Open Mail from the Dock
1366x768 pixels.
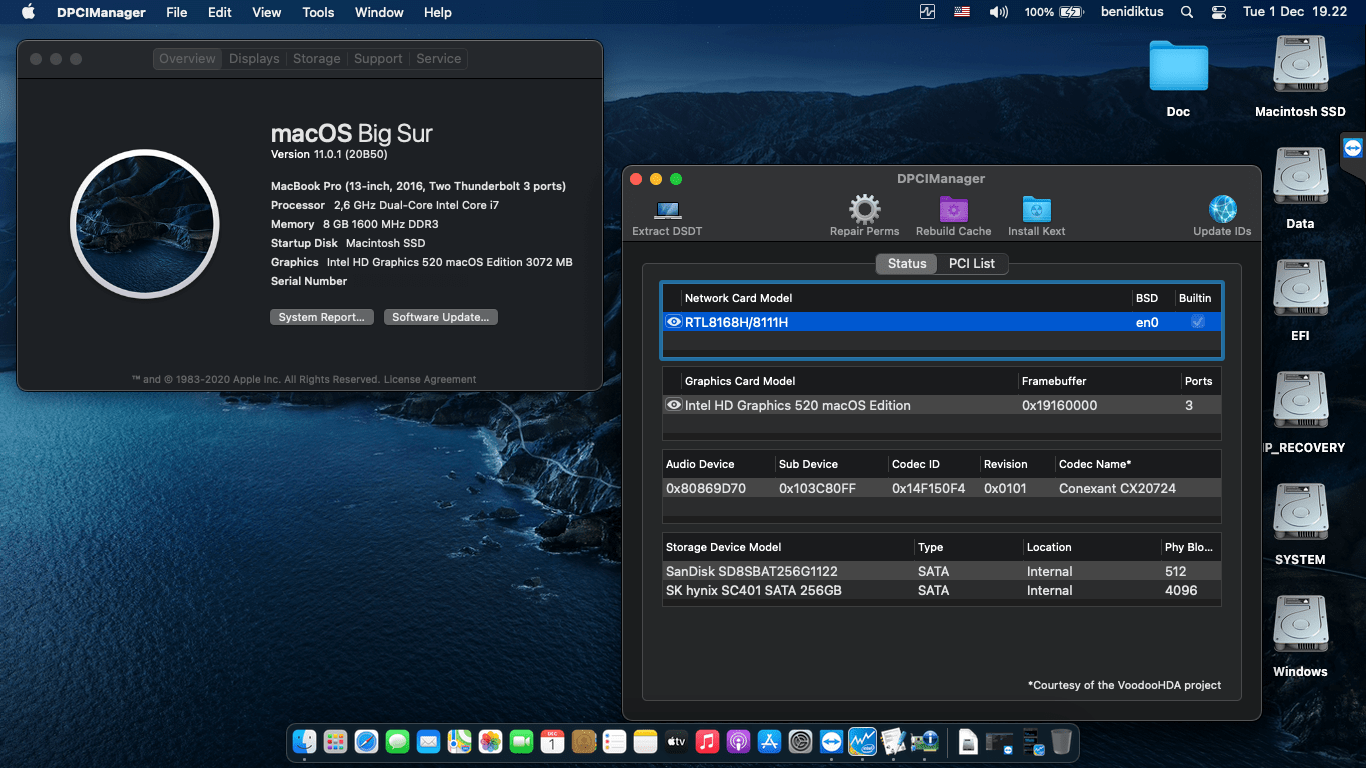[428, 741]
